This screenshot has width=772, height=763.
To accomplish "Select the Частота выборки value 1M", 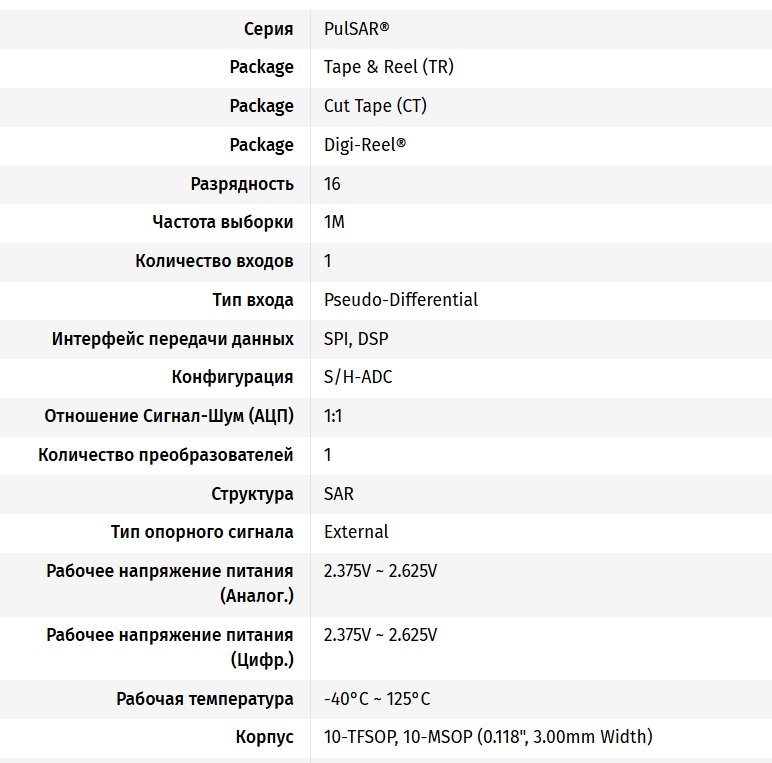I will [334, 222].
